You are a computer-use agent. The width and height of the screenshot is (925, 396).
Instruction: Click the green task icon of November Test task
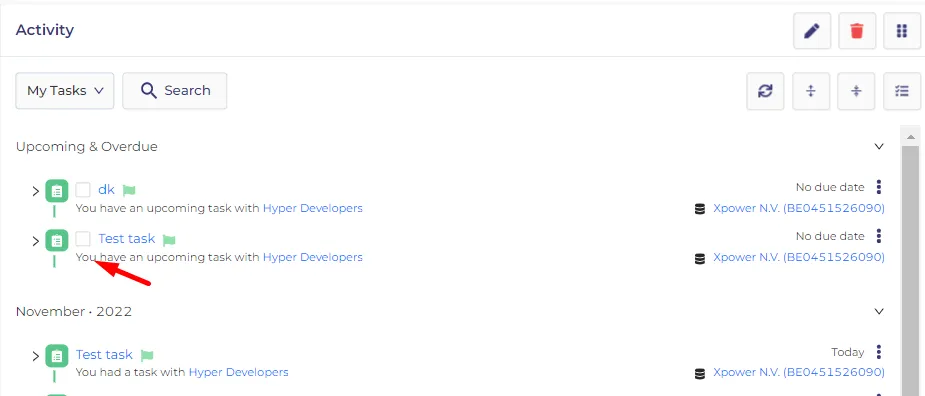pyautogui.click(x=57, y=356)
